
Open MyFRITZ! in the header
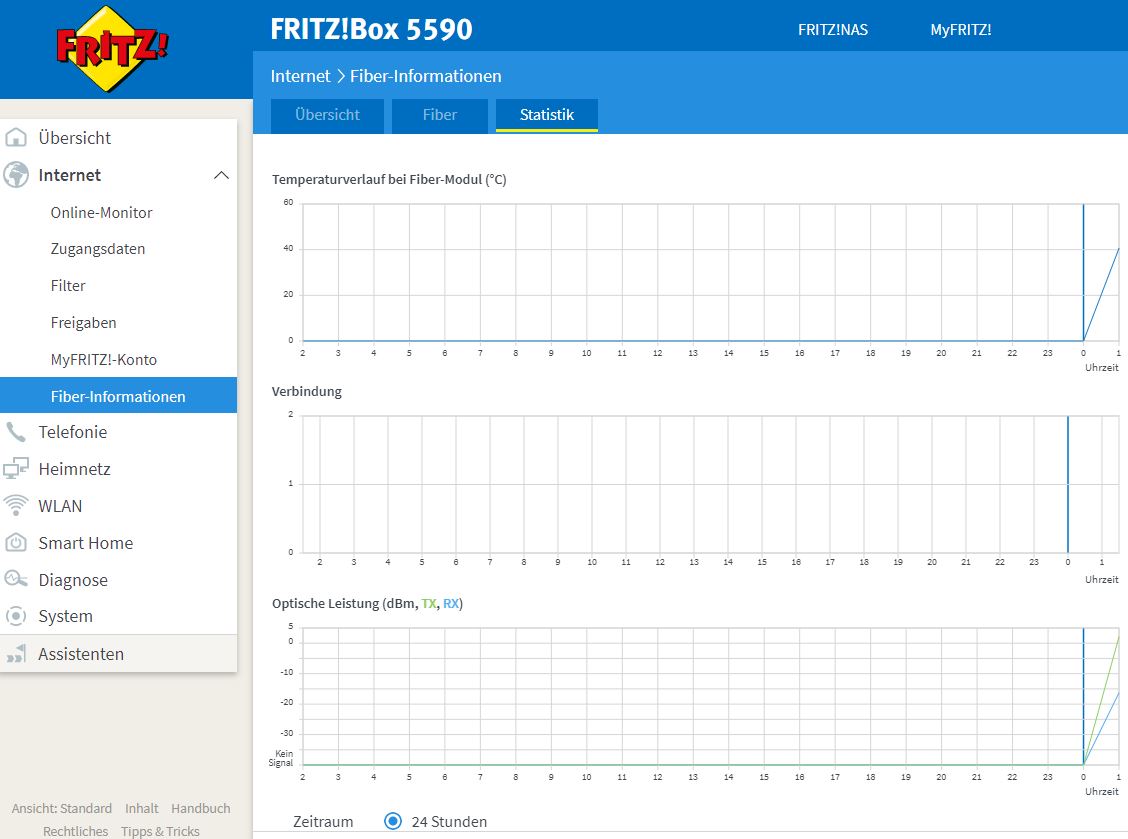[x=960, y=30]
